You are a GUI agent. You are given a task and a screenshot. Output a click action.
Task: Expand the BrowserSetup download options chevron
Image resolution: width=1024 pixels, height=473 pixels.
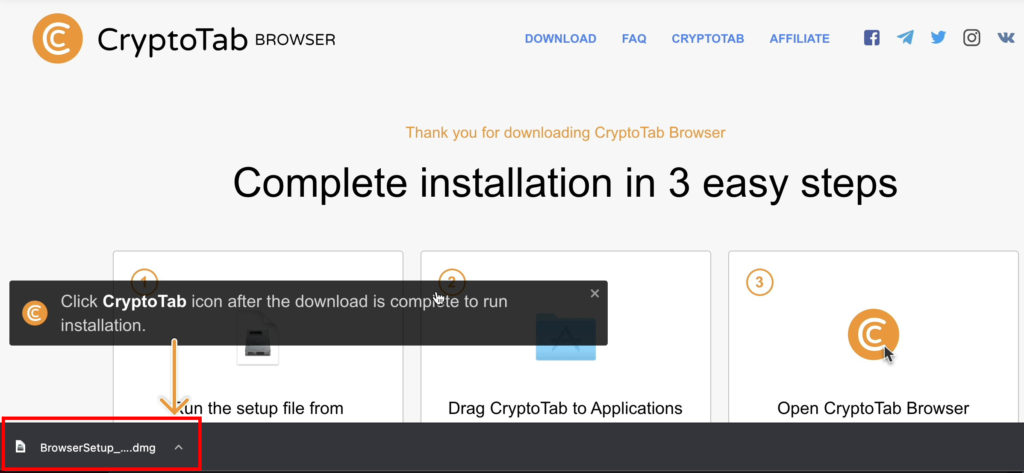[179, 448]
